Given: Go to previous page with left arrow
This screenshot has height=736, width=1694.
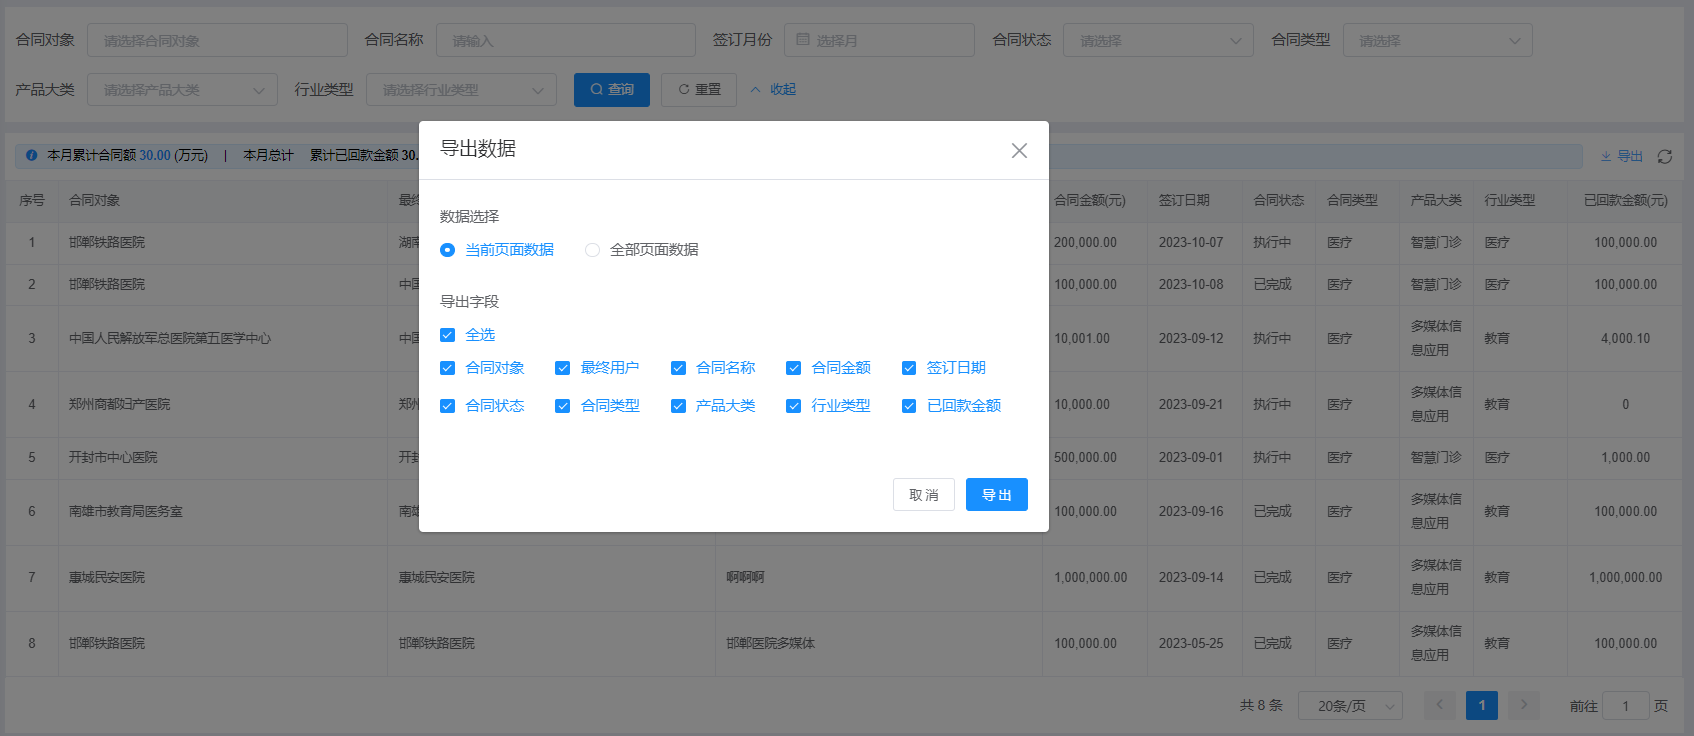Looking at the screenshot, I should click(1440, 705).
